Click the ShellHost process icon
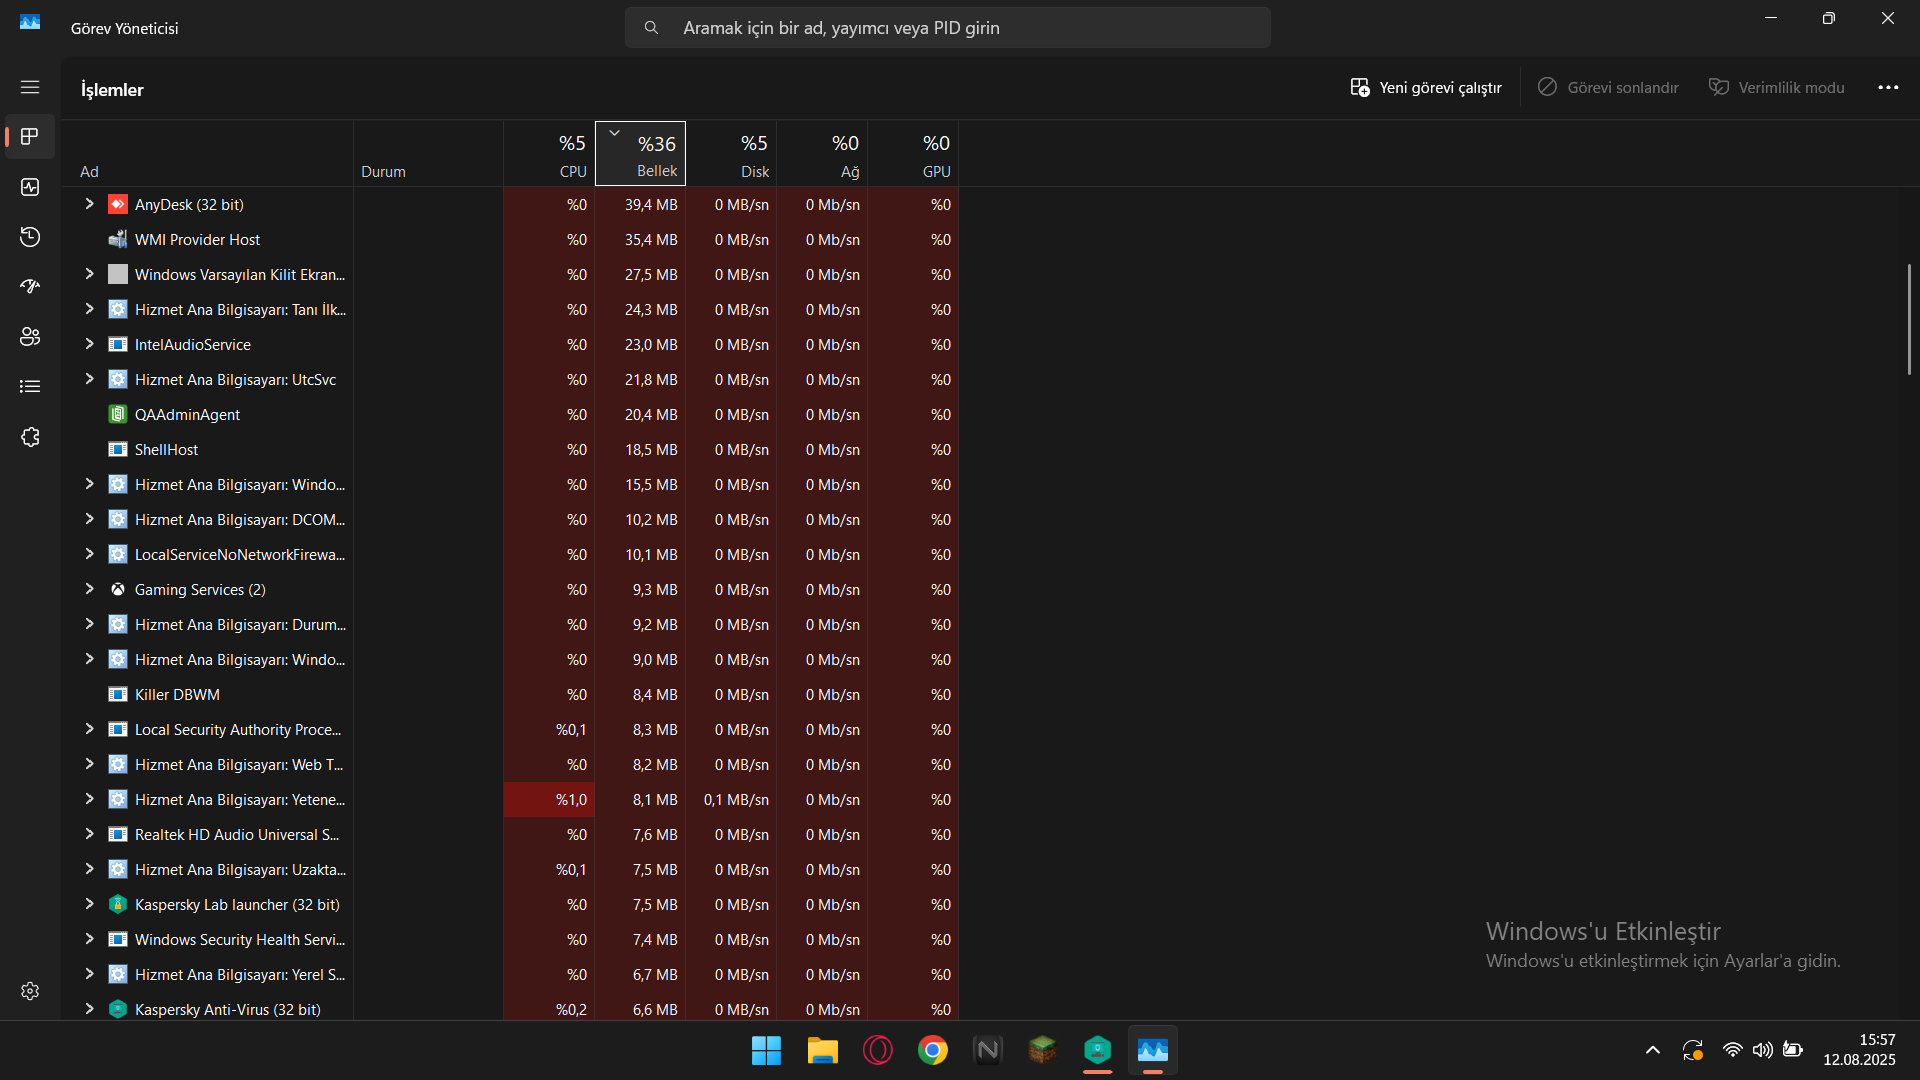Screen dimensions: 1920x1080 118,449
